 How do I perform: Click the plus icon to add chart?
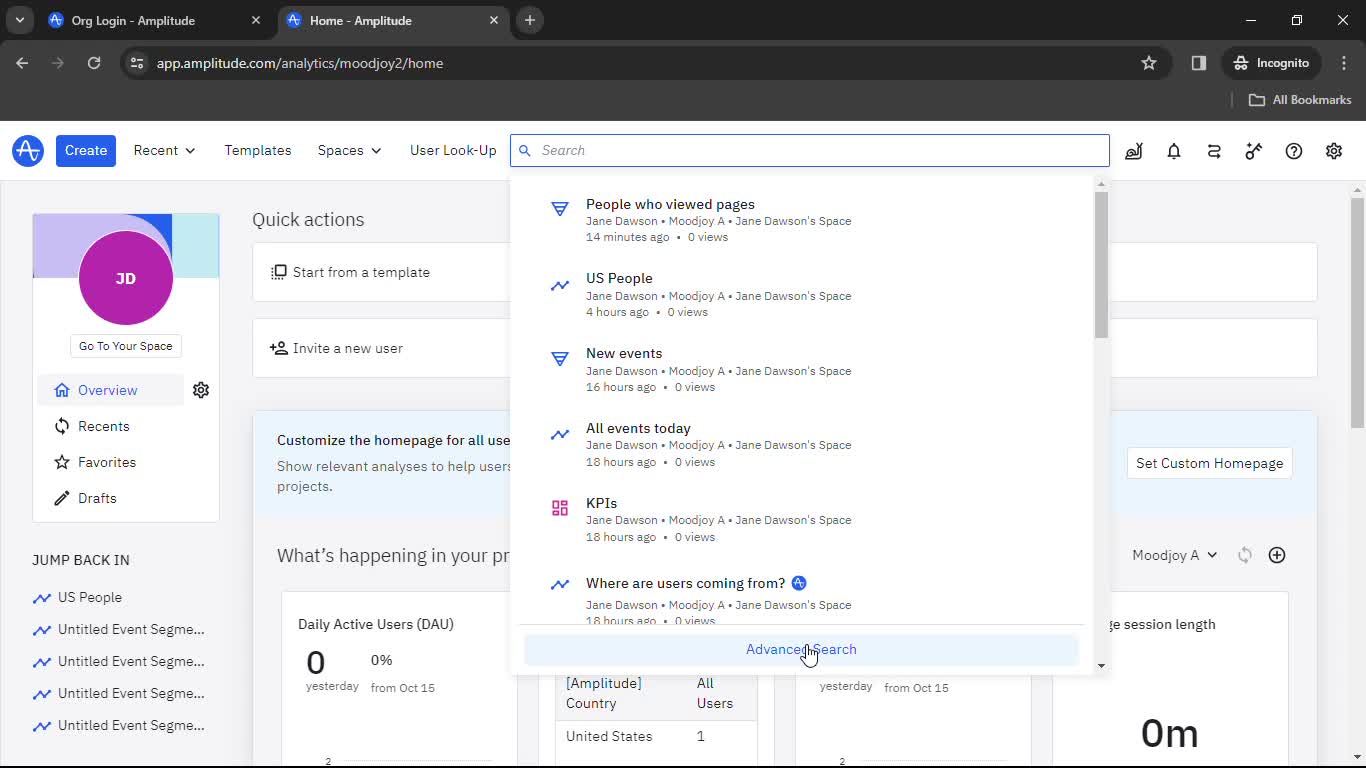(x=1277, y=555)
